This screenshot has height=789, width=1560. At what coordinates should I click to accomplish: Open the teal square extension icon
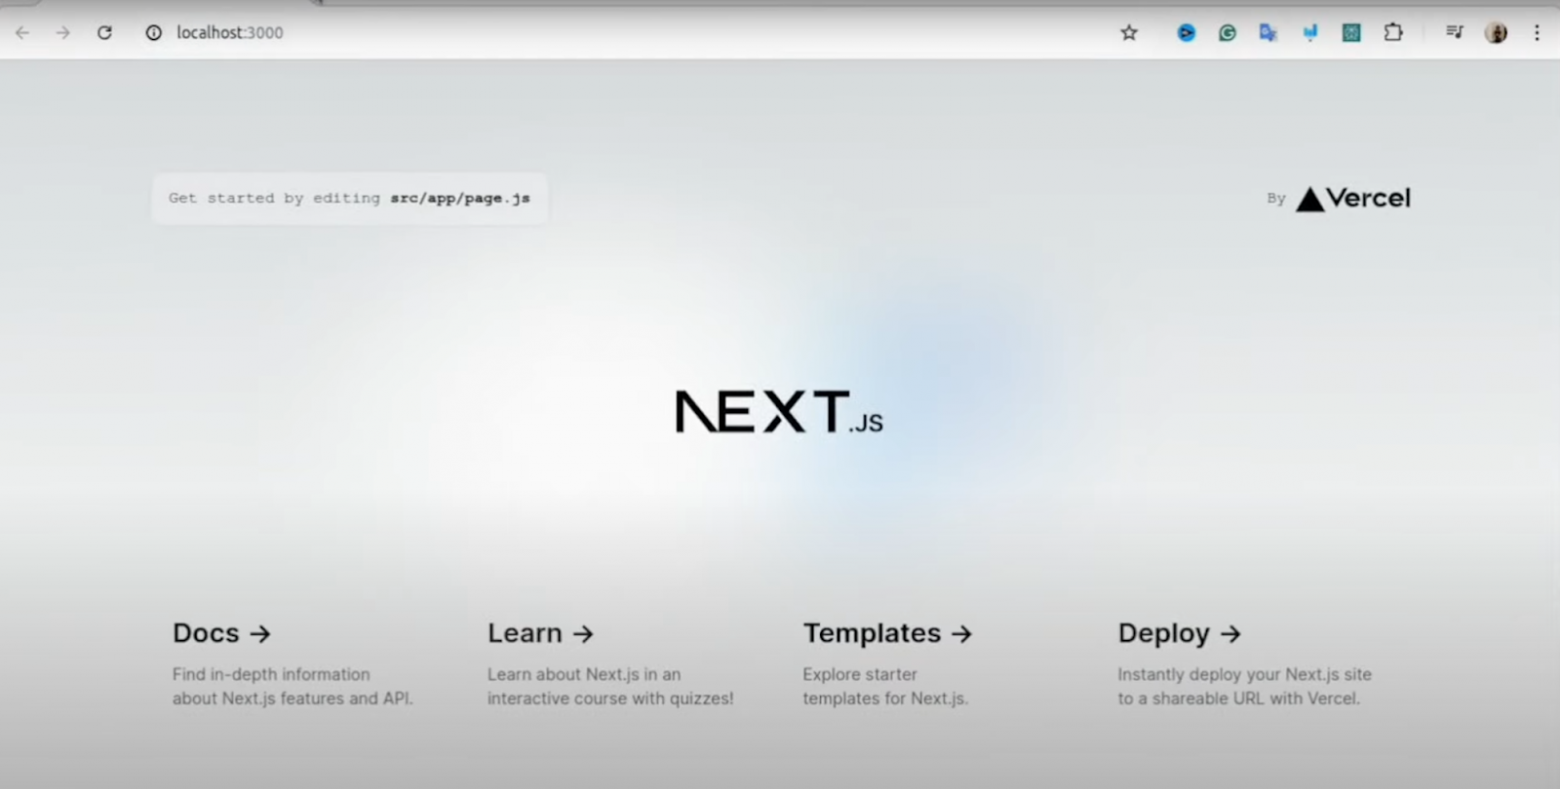[x=1351, y=33]
